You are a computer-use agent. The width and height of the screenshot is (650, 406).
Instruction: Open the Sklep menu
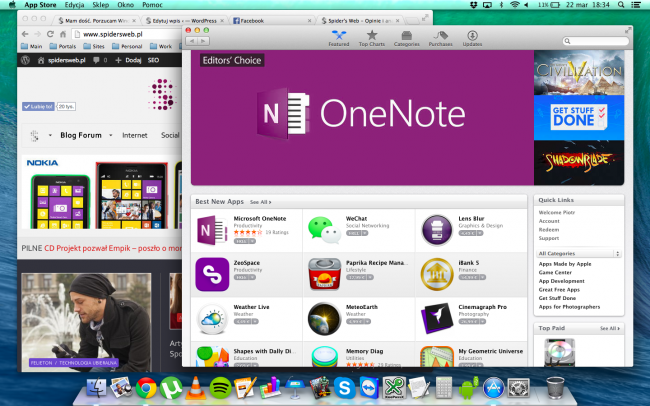coord(101,5)
